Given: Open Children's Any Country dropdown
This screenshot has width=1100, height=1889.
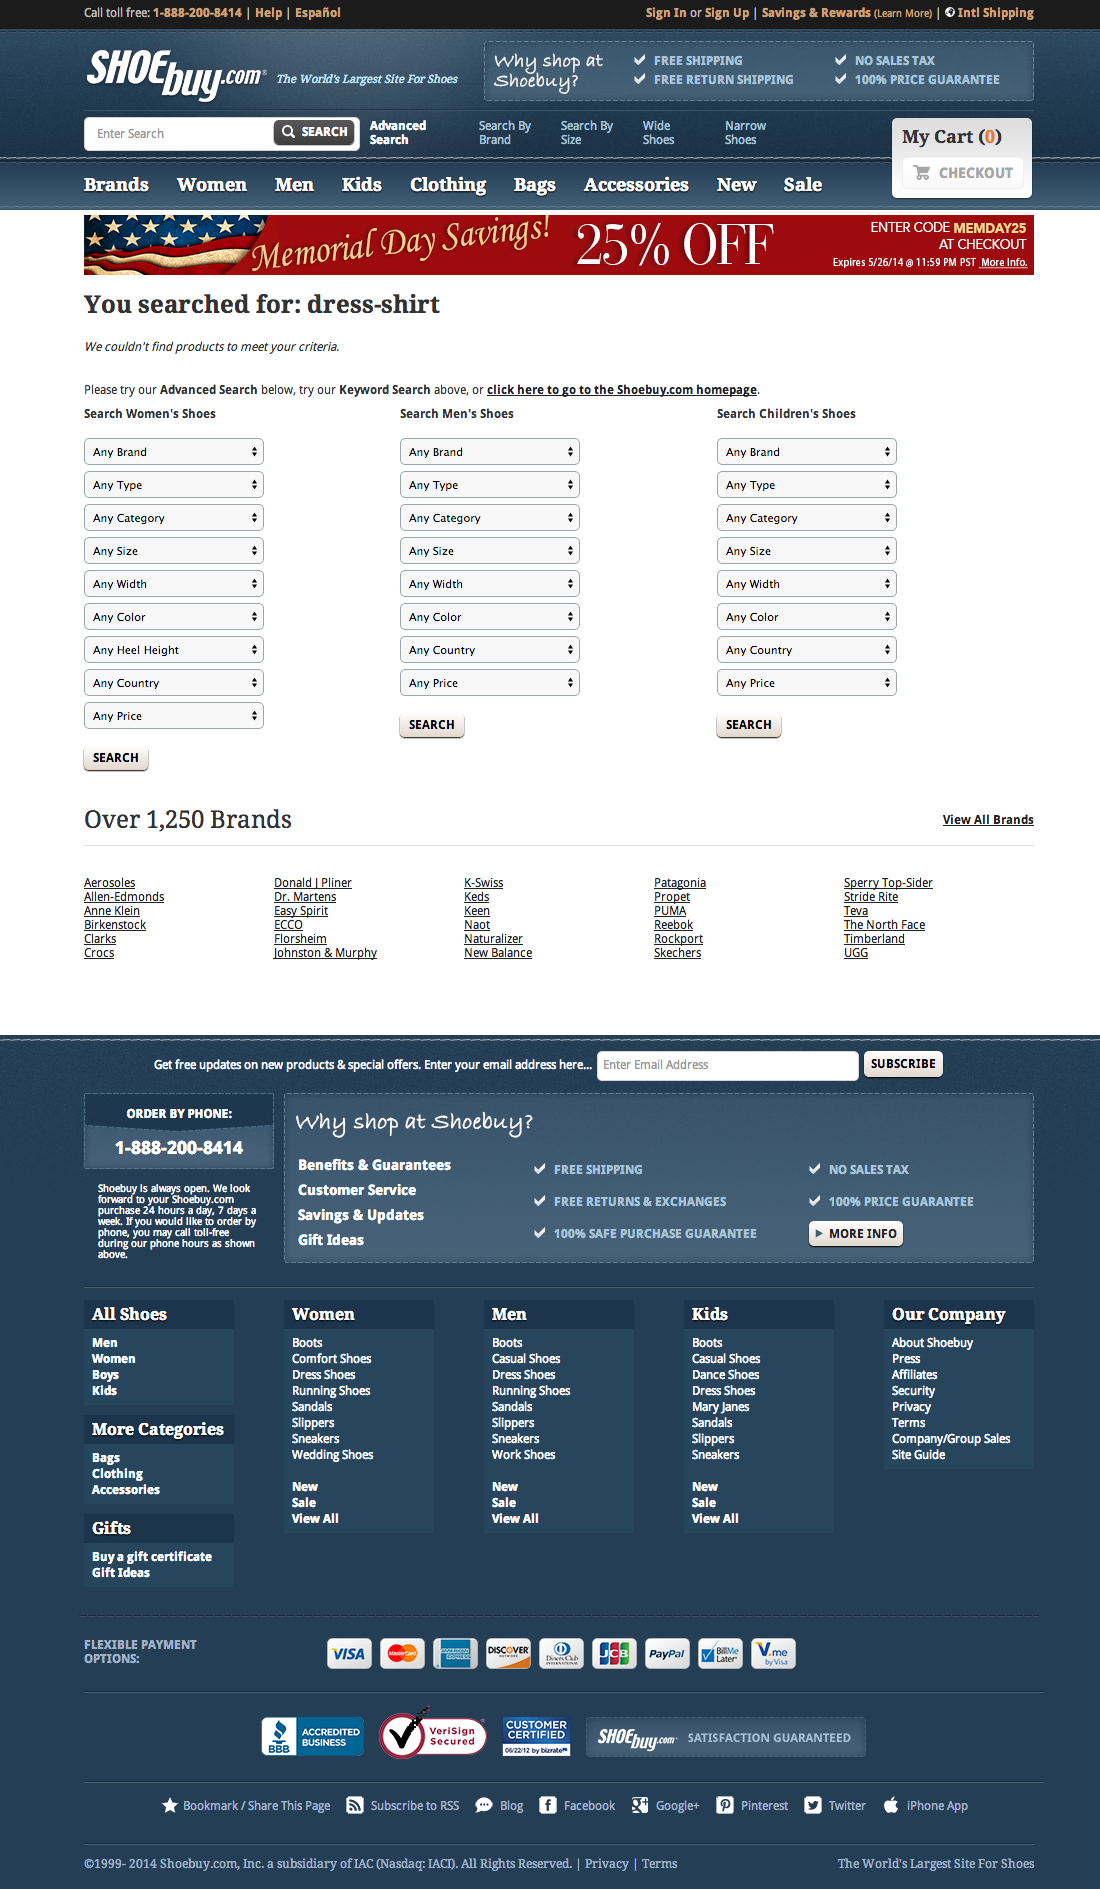Looking at the screenshot, I should click(807, 650).
